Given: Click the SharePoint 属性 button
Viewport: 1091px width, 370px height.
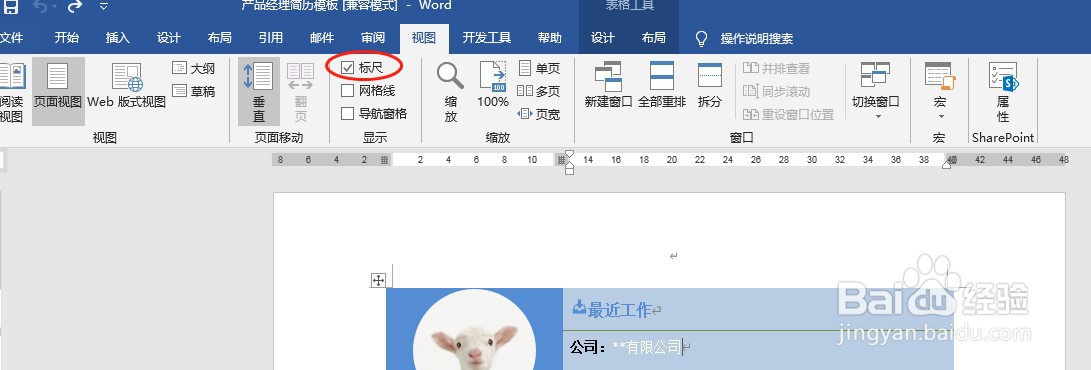Looking at the screenshot, I should click(1003, 92).
